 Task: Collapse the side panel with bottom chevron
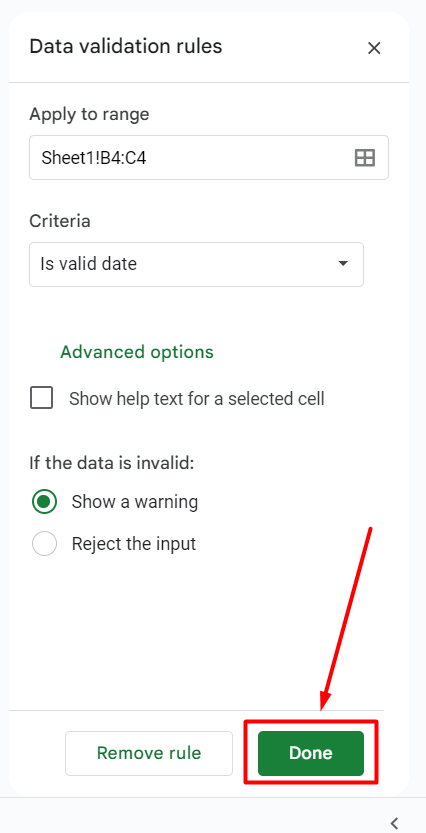[394, 823]
